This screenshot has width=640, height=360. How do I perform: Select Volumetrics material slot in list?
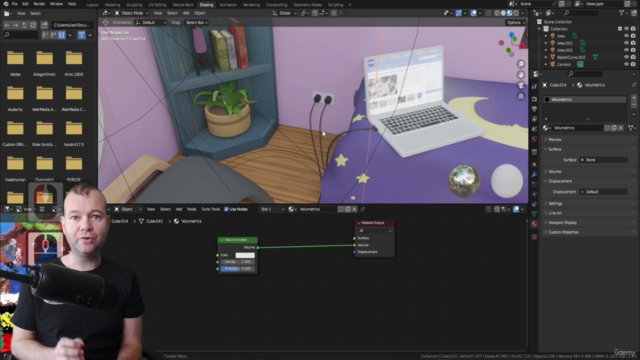pyautogui.click(x=584, y=100)
